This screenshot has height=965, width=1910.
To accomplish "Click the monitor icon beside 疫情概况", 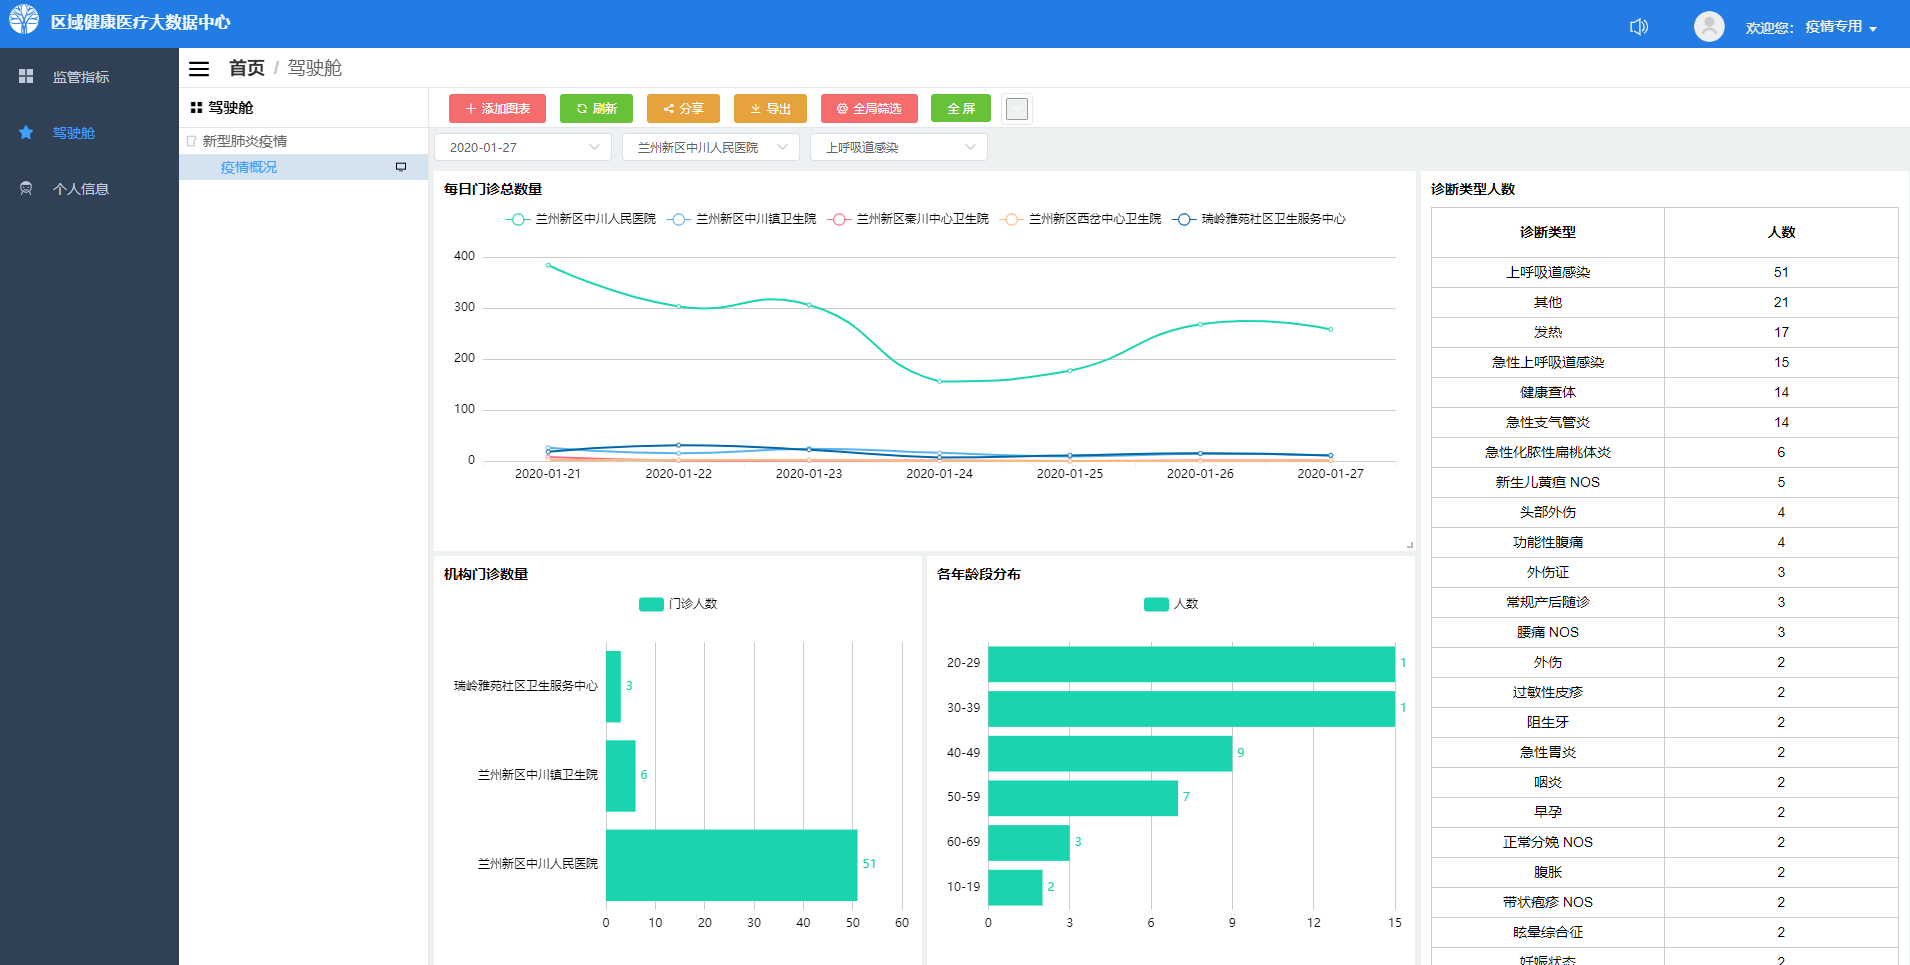I will (401, 167).
